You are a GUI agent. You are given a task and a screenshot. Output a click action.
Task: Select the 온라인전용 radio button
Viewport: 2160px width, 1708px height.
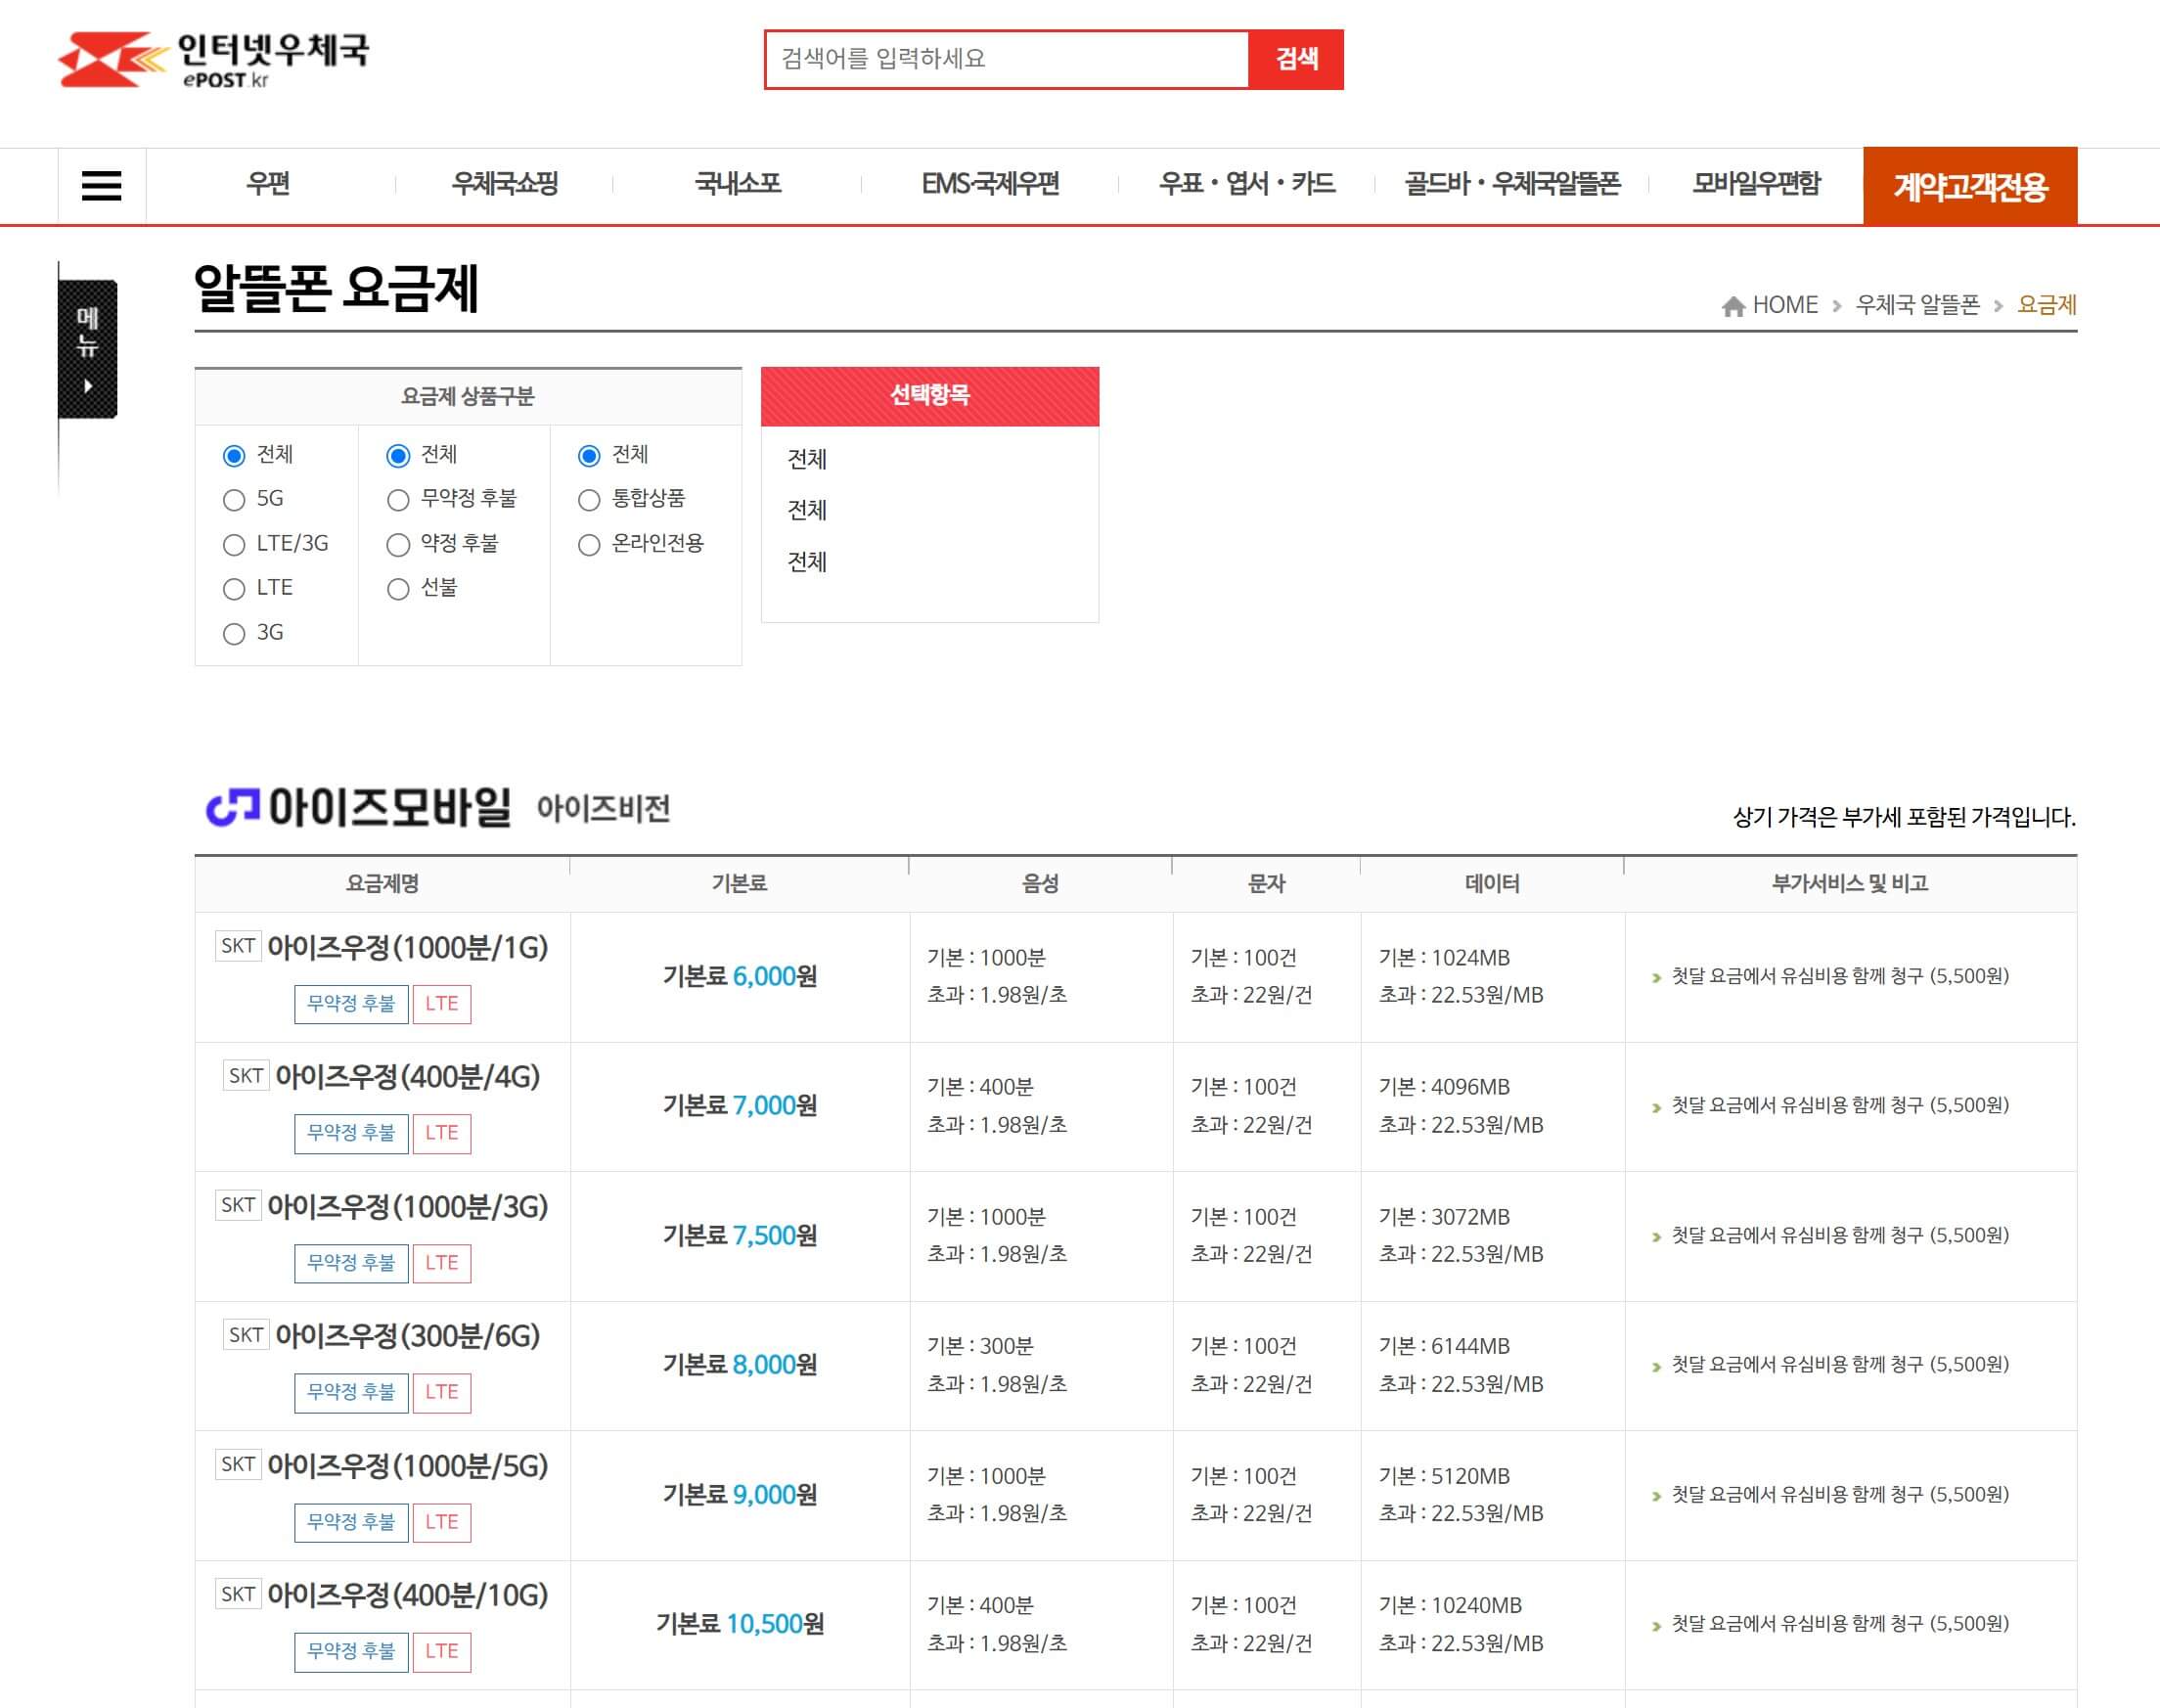(589, 545)
